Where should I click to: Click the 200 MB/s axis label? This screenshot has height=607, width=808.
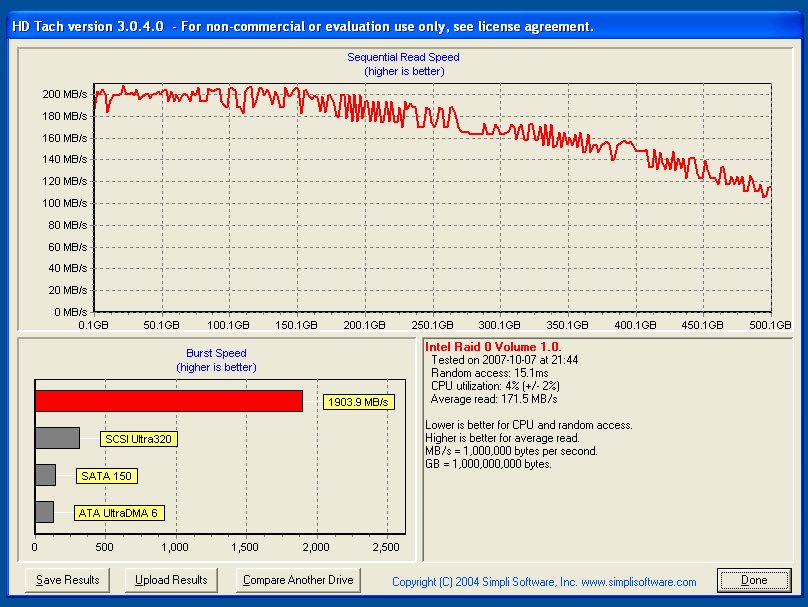[x=65, y=94]
